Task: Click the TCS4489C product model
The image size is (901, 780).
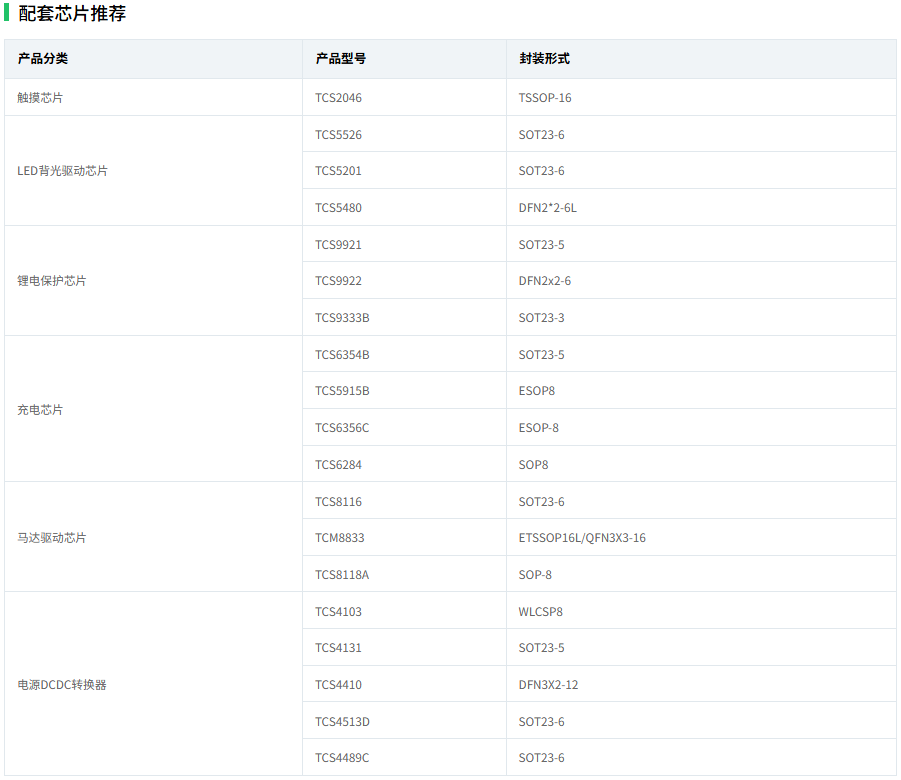Action: click(342, 758)
